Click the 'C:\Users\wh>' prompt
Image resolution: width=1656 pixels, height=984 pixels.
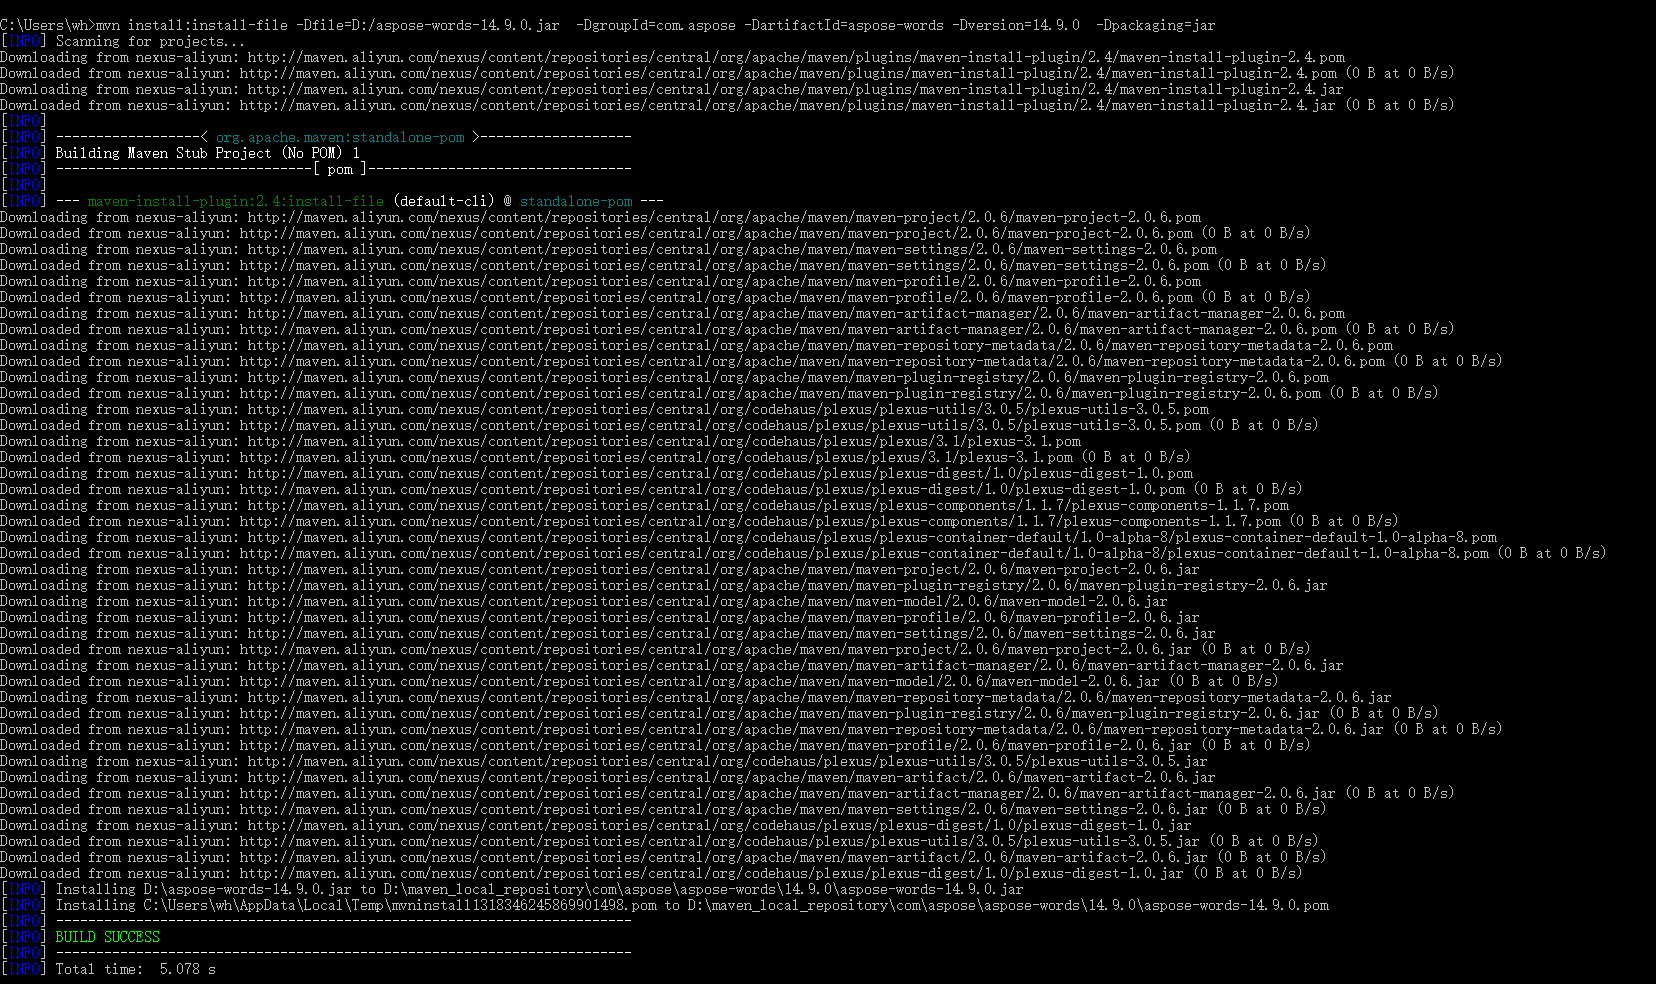pos(48,25)
